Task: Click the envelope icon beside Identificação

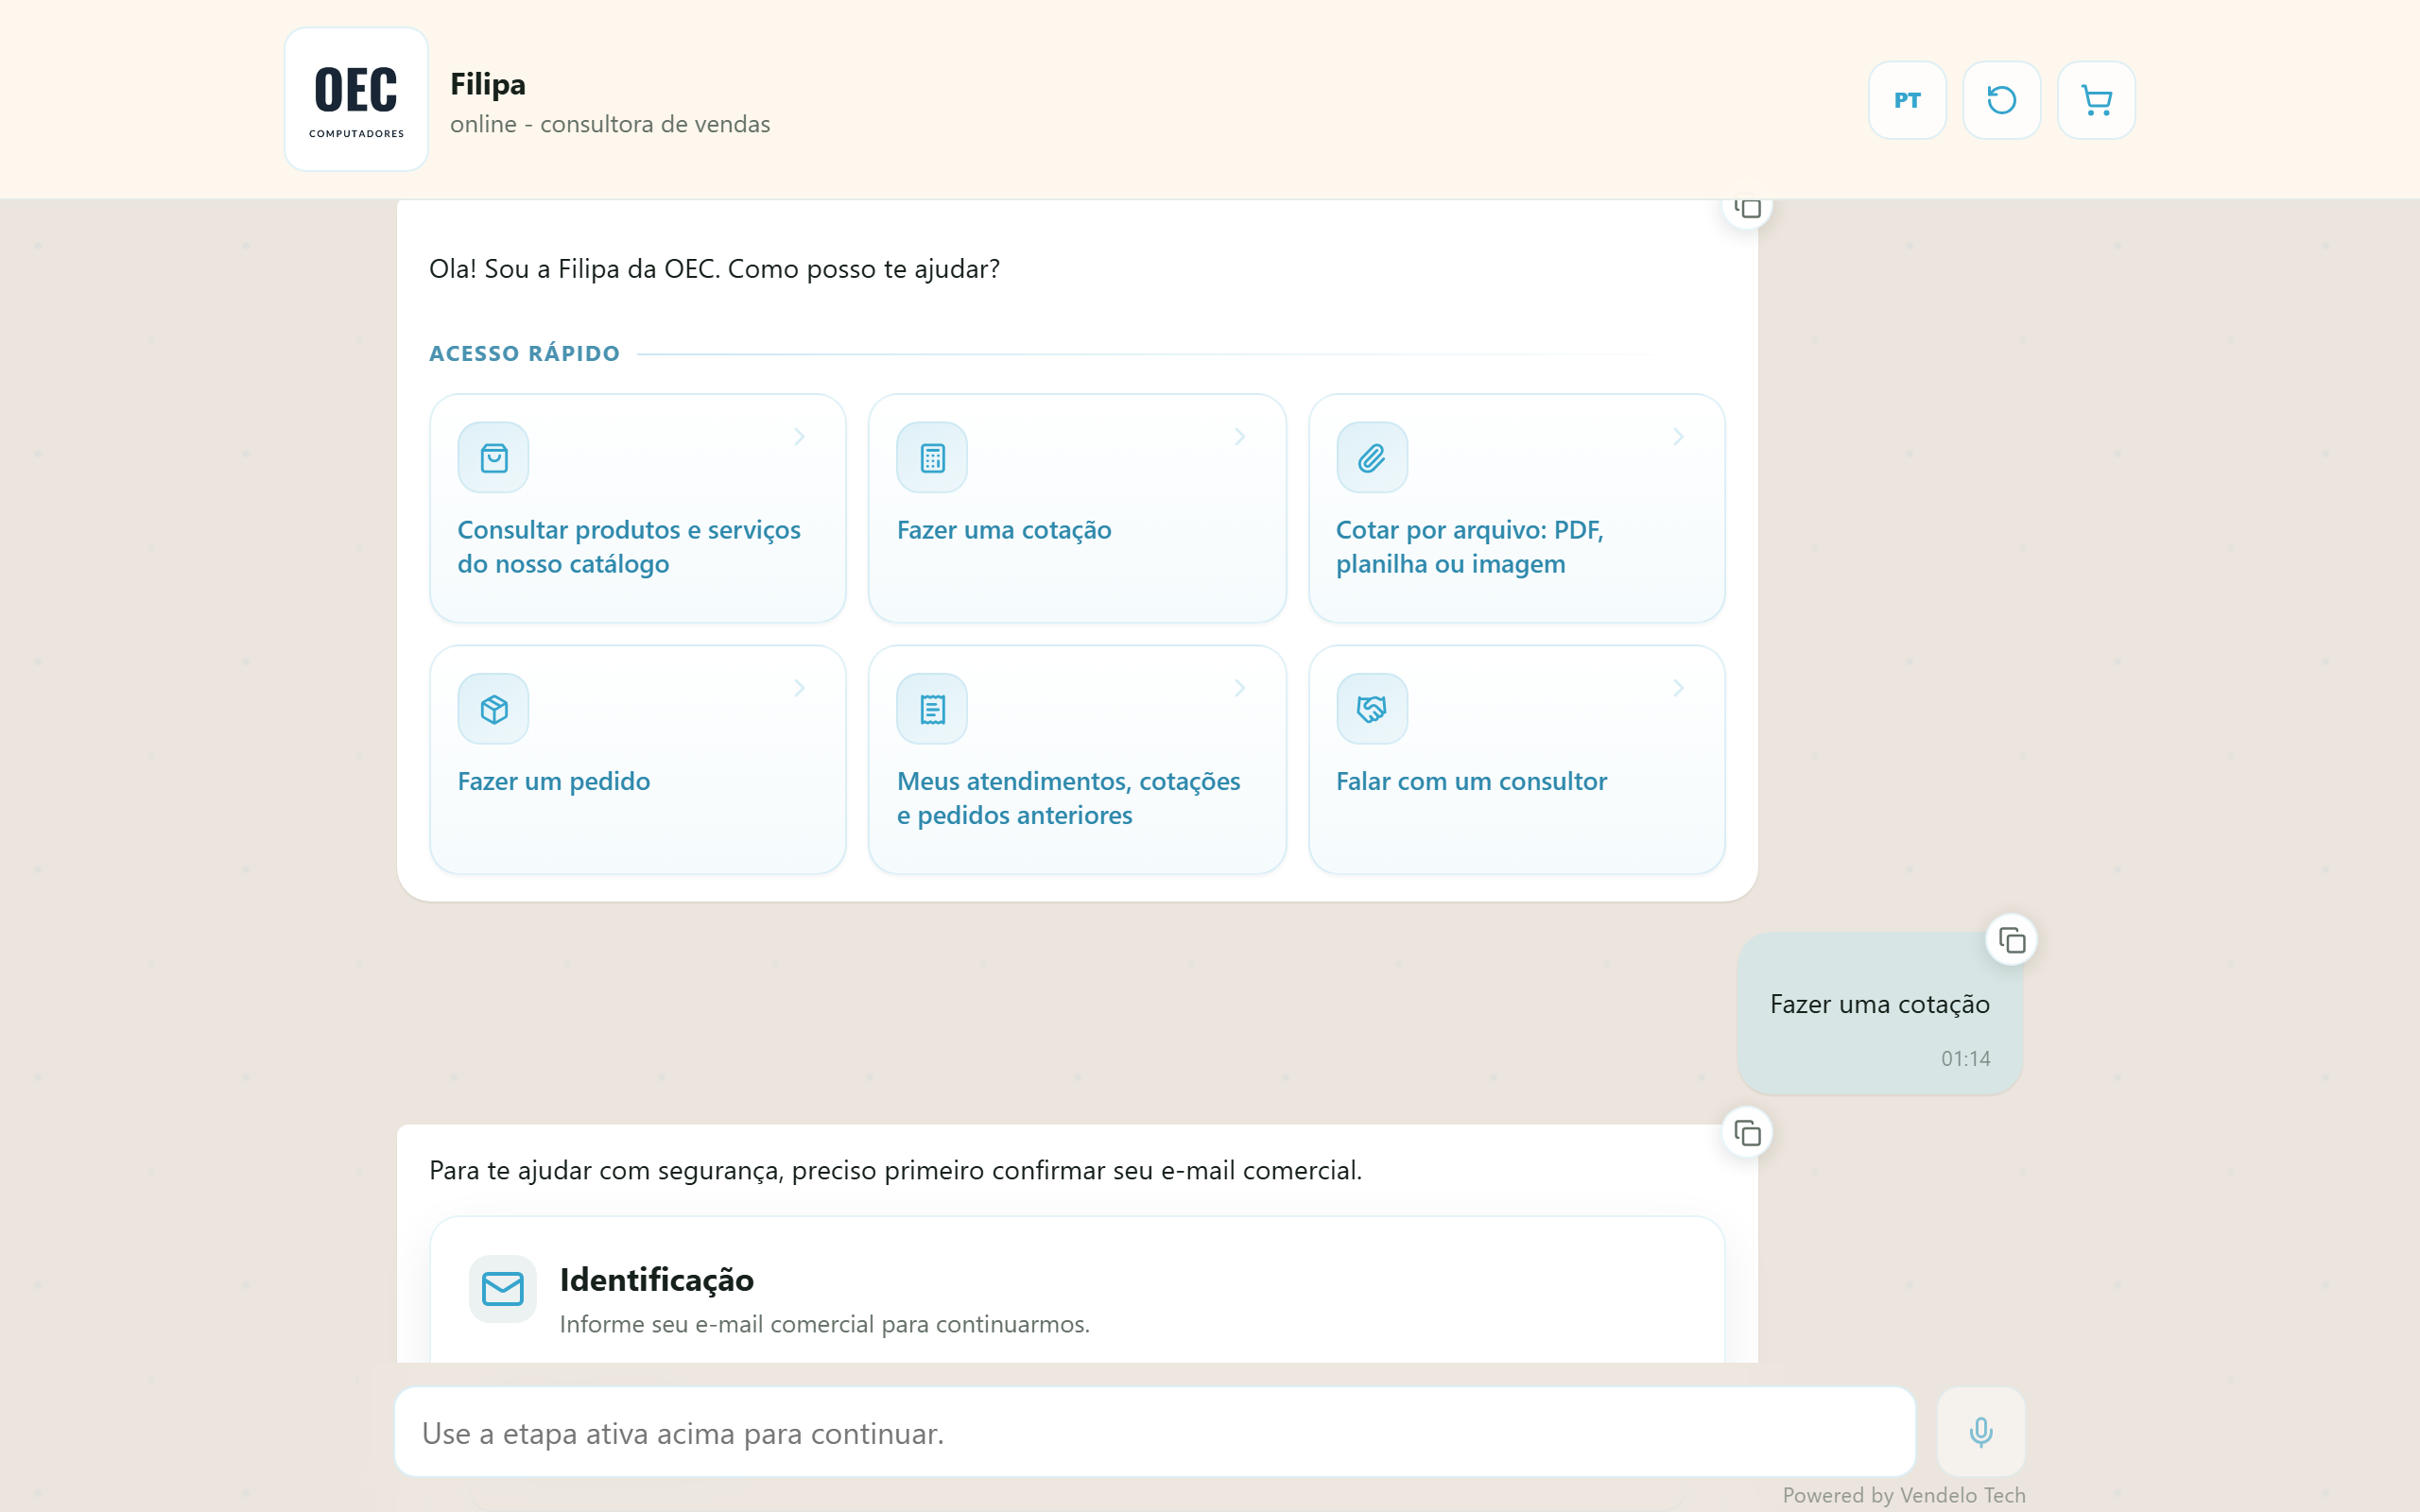Action: click(503, 1289)
